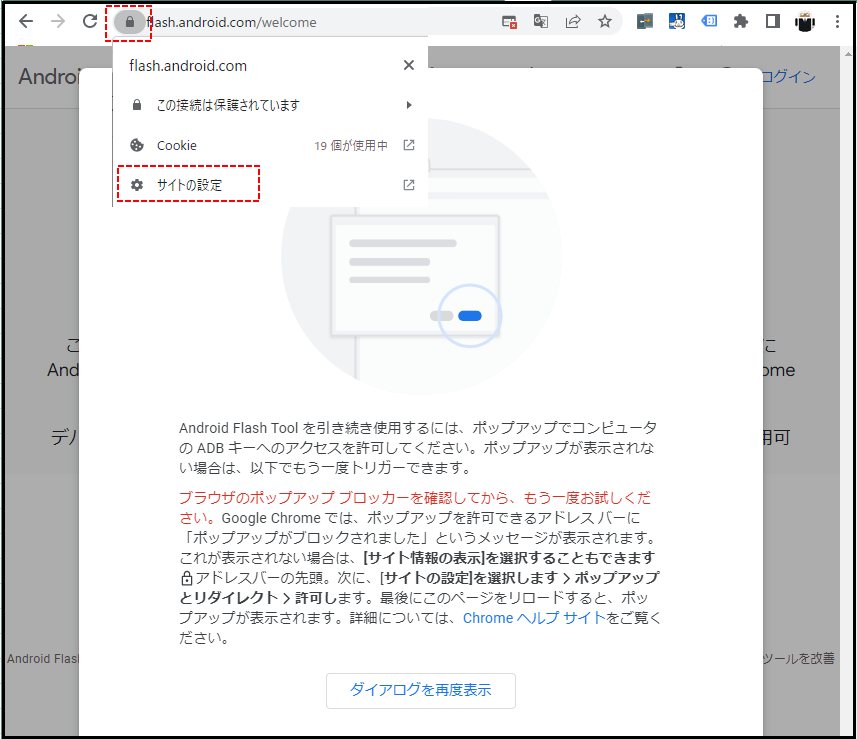
Task: Open the profile avatar icon
Action: pos(805,22)
